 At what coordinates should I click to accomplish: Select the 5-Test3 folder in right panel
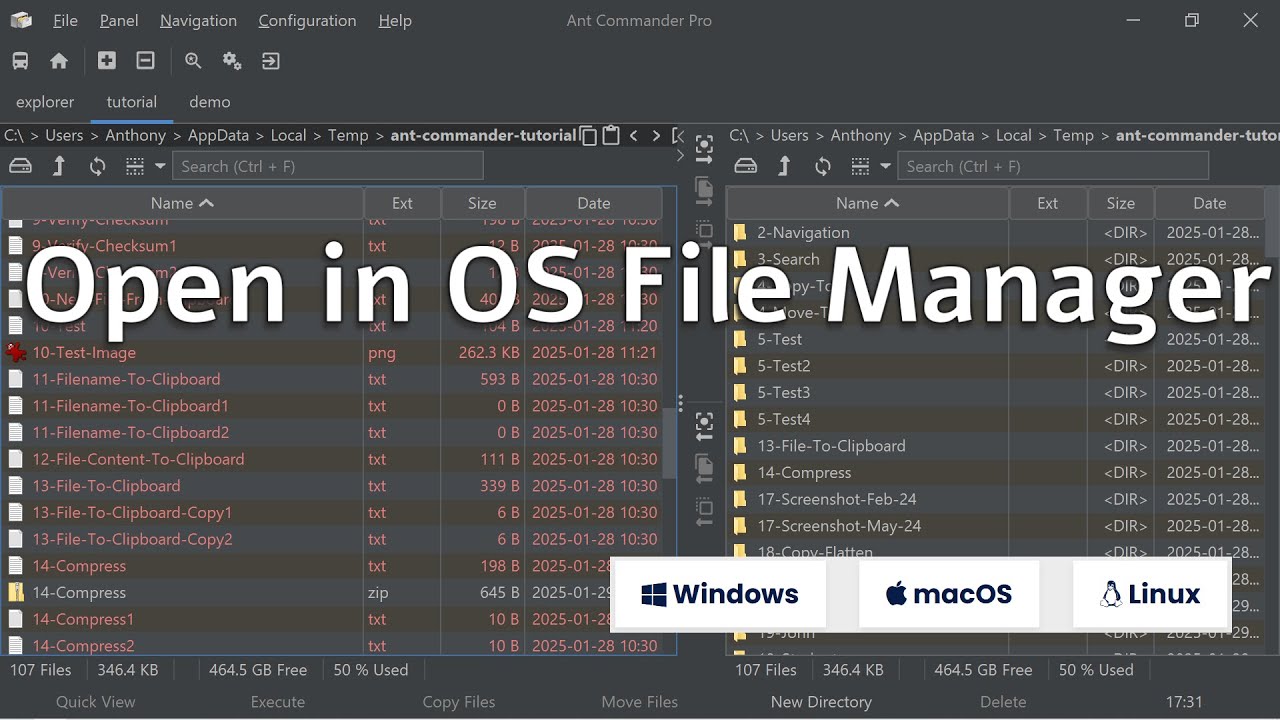(x=996, y=392)
